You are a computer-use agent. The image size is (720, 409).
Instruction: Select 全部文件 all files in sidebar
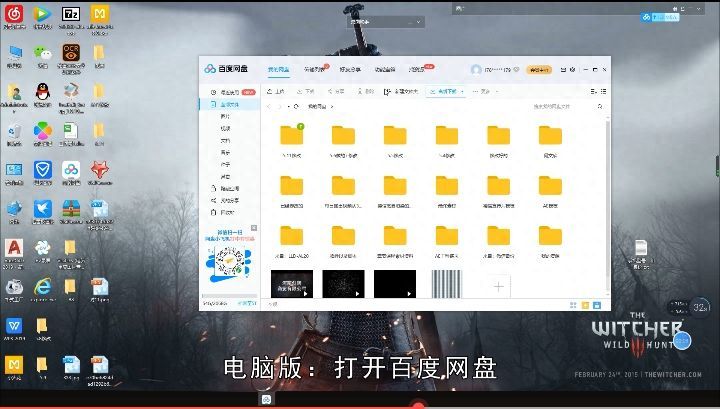coord(230,105)
